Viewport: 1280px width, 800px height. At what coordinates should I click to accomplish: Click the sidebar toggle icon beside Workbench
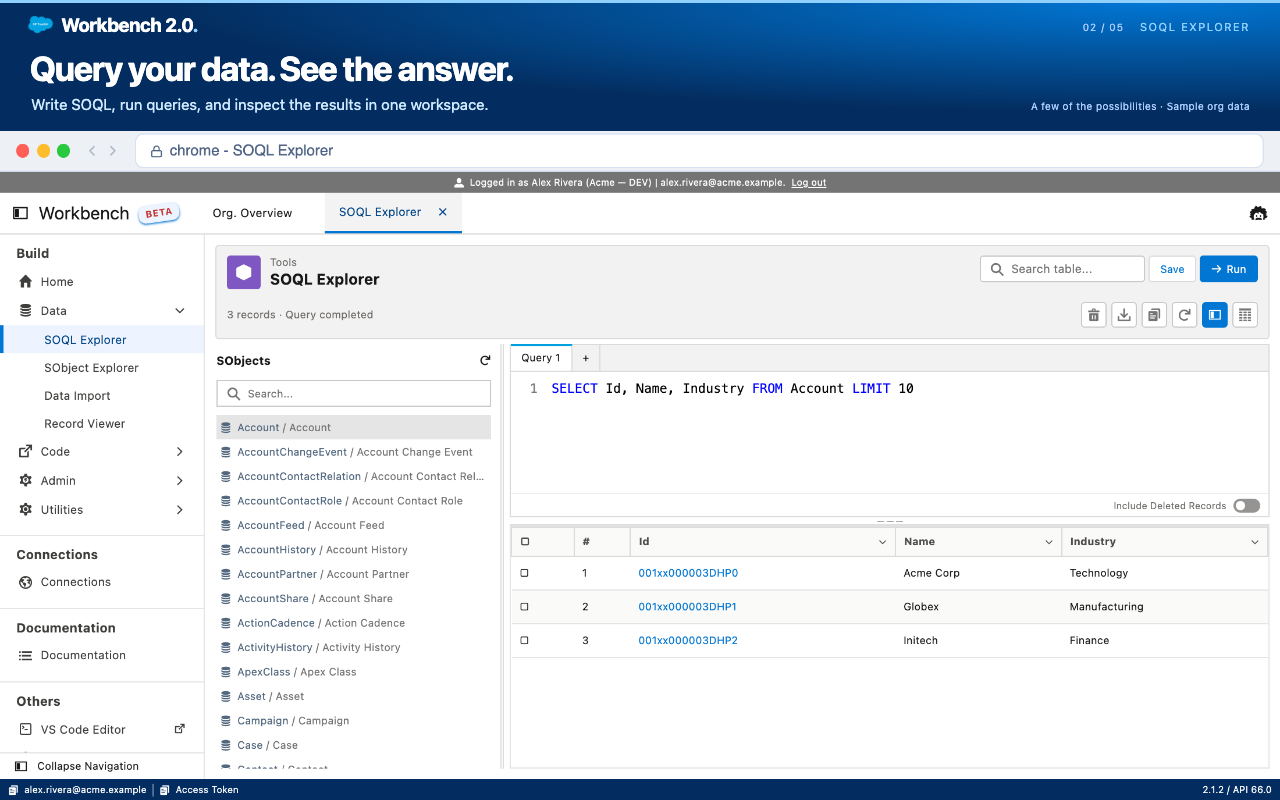tap(20, 213)
